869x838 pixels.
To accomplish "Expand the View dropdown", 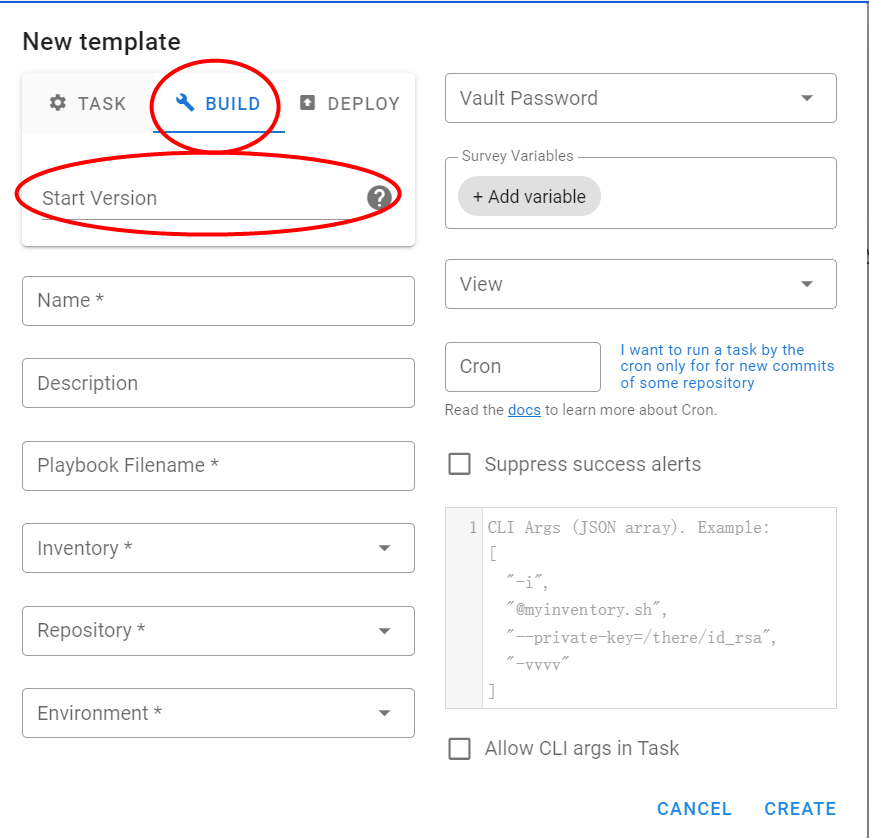I will pyautogui.click(x=806, y=284).
